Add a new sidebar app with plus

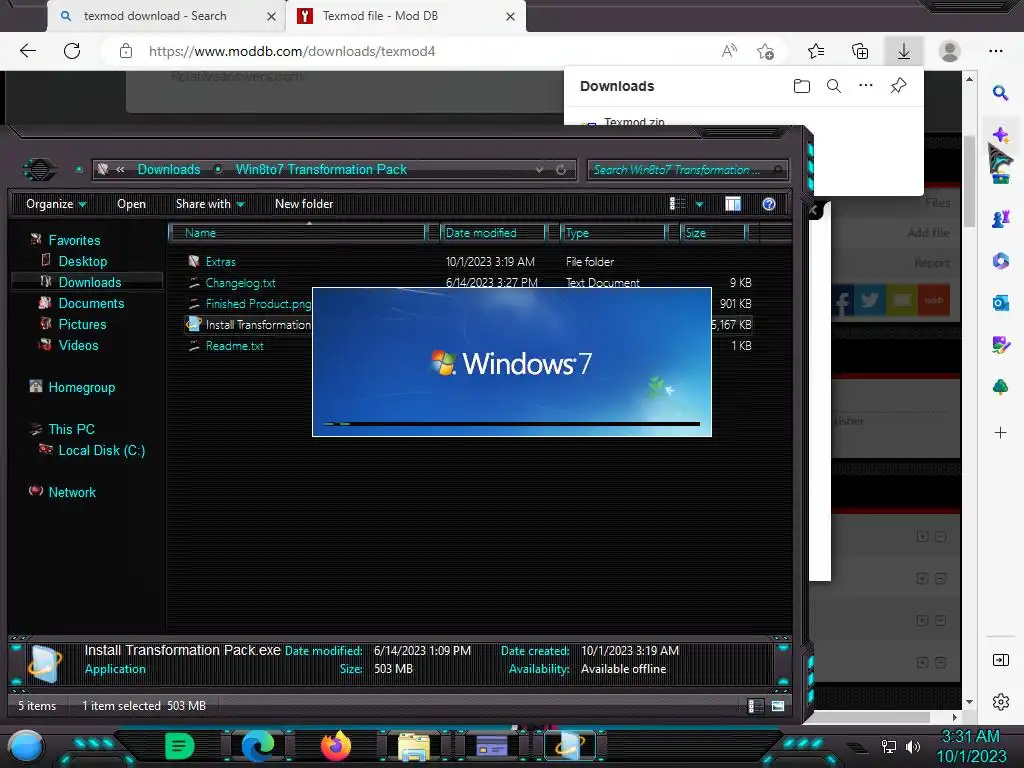pyautogui.click(x=1000, y=432)
